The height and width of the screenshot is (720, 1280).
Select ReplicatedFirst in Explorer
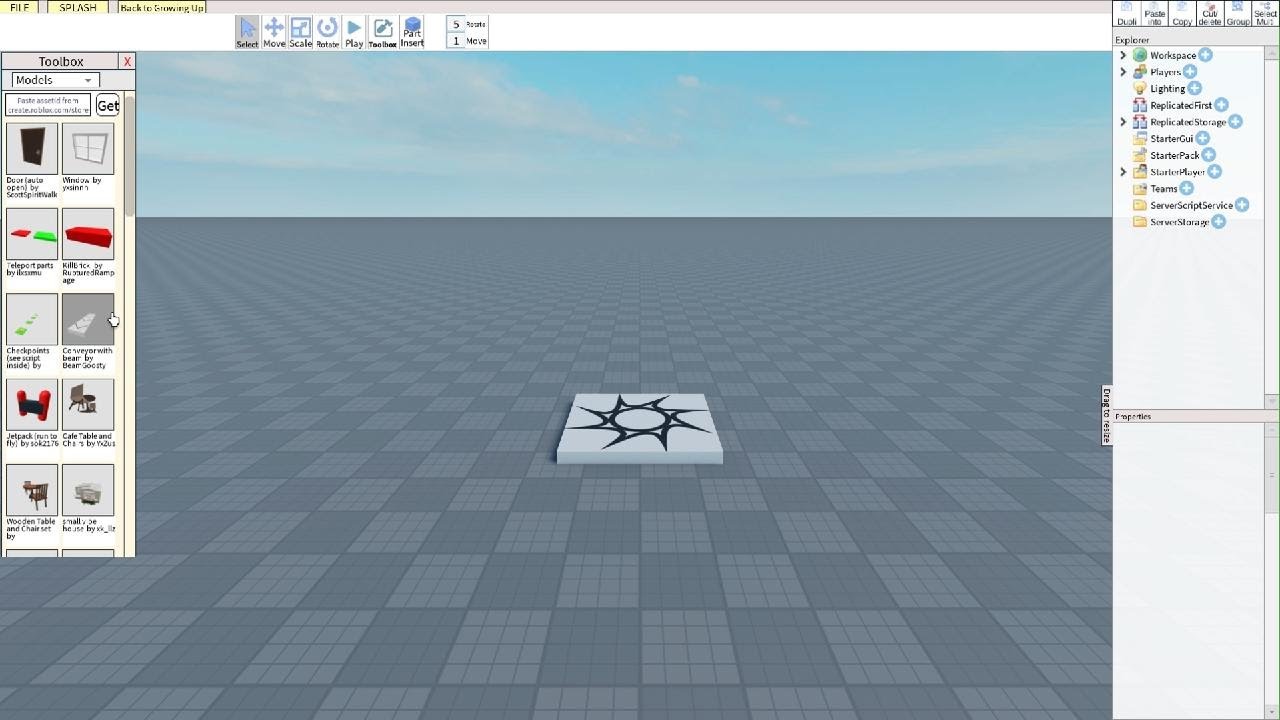(x=1181, y=105)
